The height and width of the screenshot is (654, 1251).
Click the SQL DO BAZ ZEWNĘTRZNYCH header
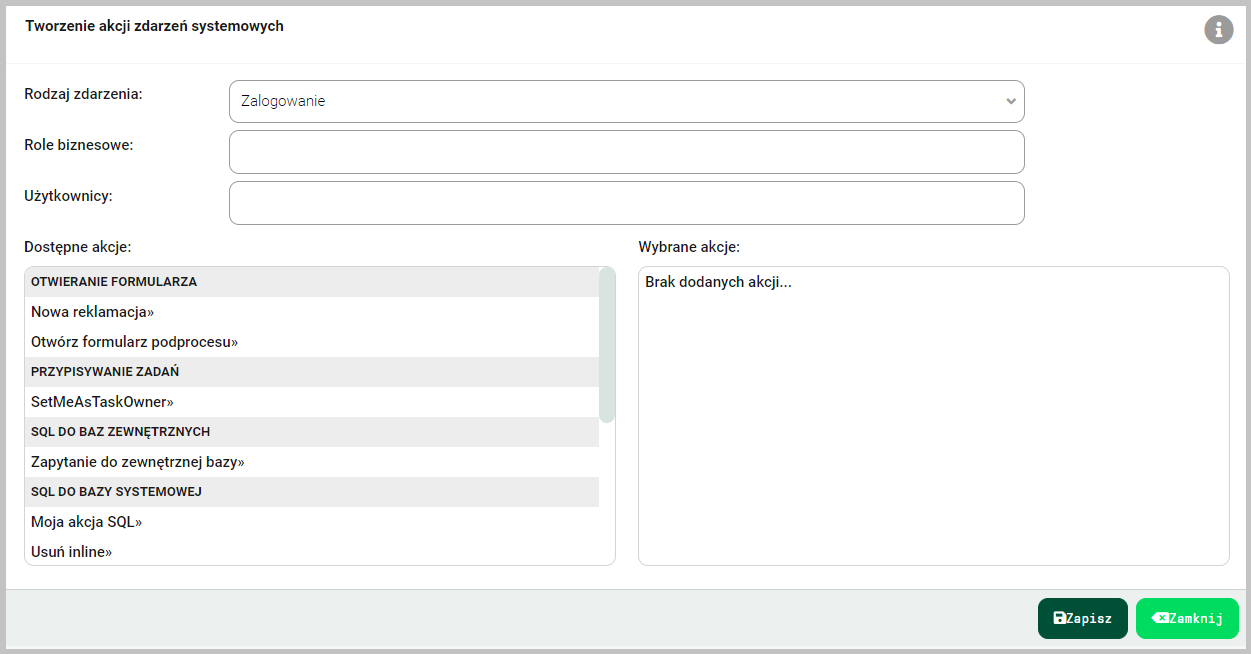click(x=312, y=432)
